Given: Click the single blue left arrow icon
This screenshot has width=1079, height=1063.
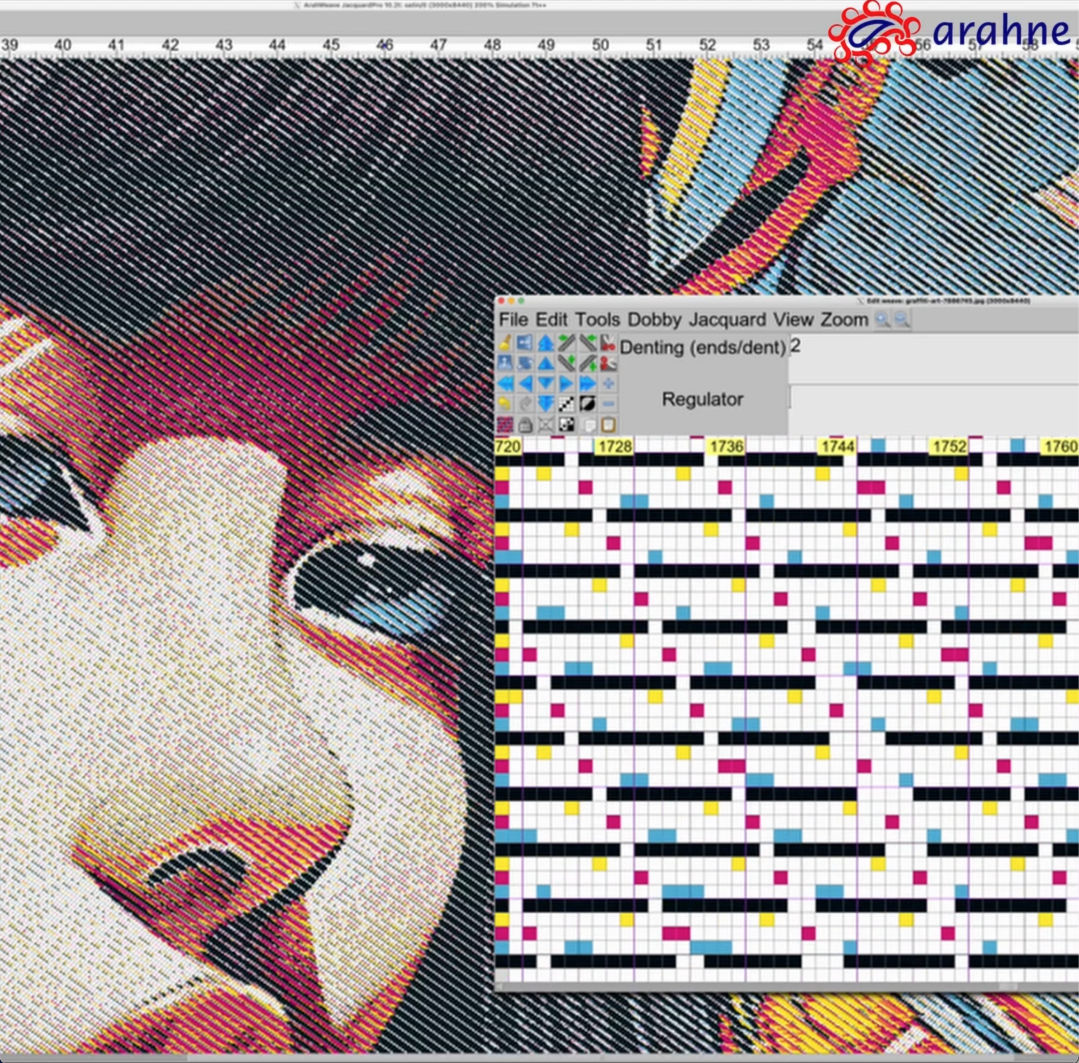Looking at the screenshot, I should point(525,384).
